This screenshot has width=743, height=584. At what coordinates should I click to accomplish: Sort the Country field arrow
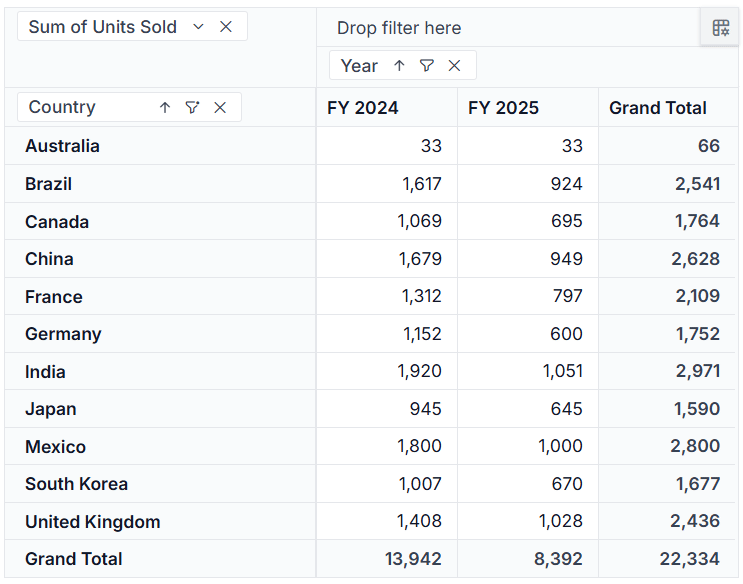click(165, 108)
